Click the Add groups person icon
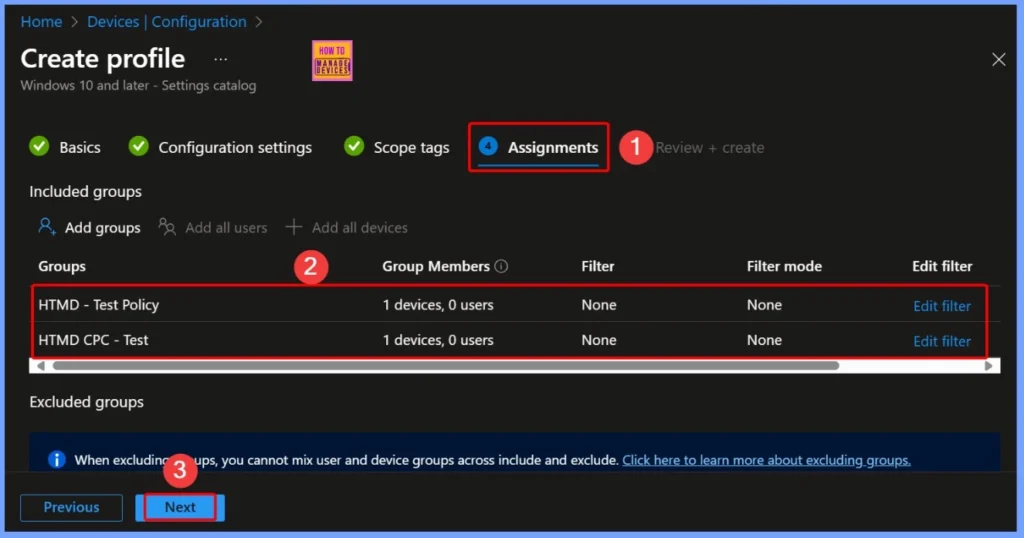 pos(46,227)
